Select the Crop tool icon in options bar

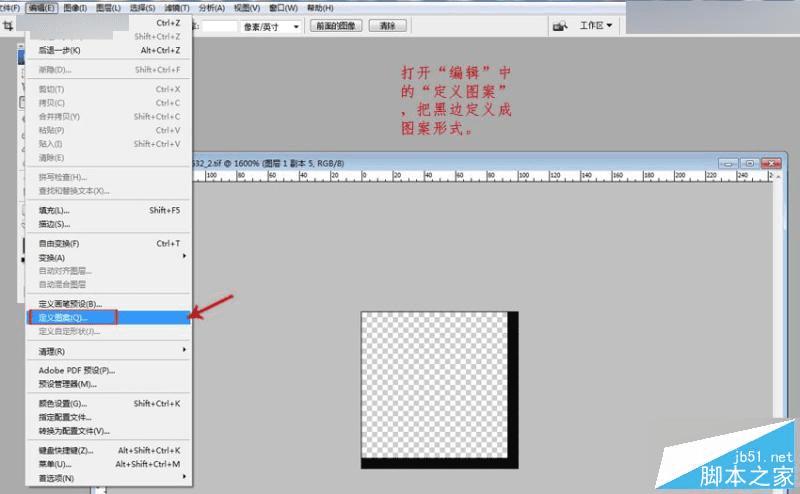click(x=8, y=26)
